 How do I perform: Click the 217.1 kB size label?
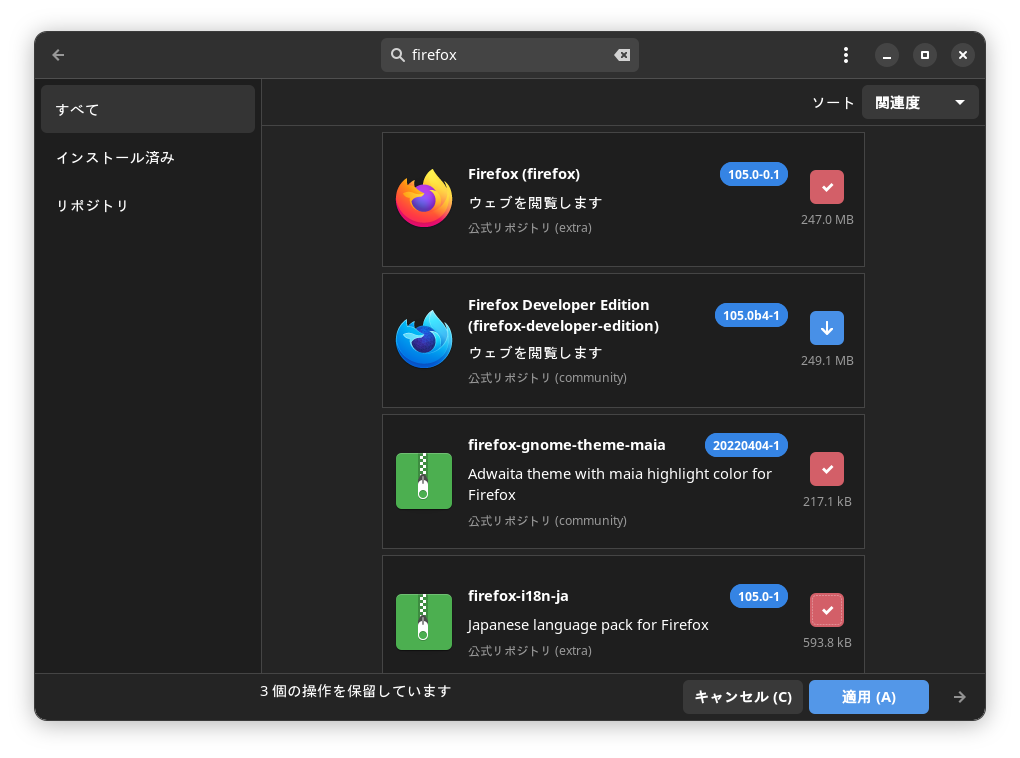pos(827,502)
